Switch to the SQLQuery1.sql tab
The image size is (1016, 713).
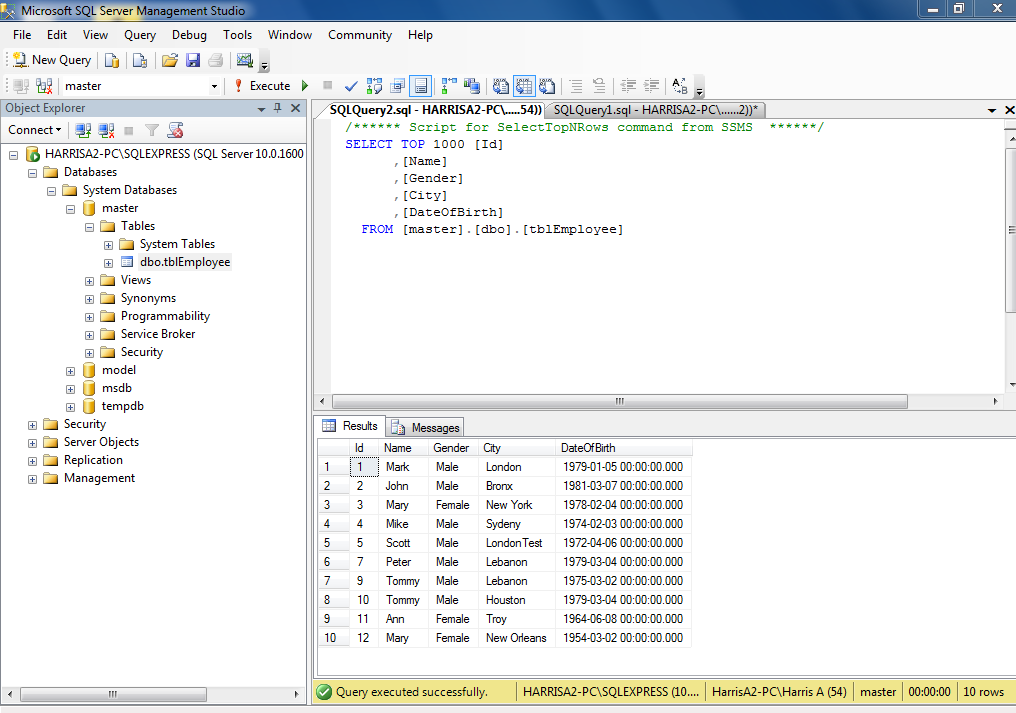coord(655,110)
